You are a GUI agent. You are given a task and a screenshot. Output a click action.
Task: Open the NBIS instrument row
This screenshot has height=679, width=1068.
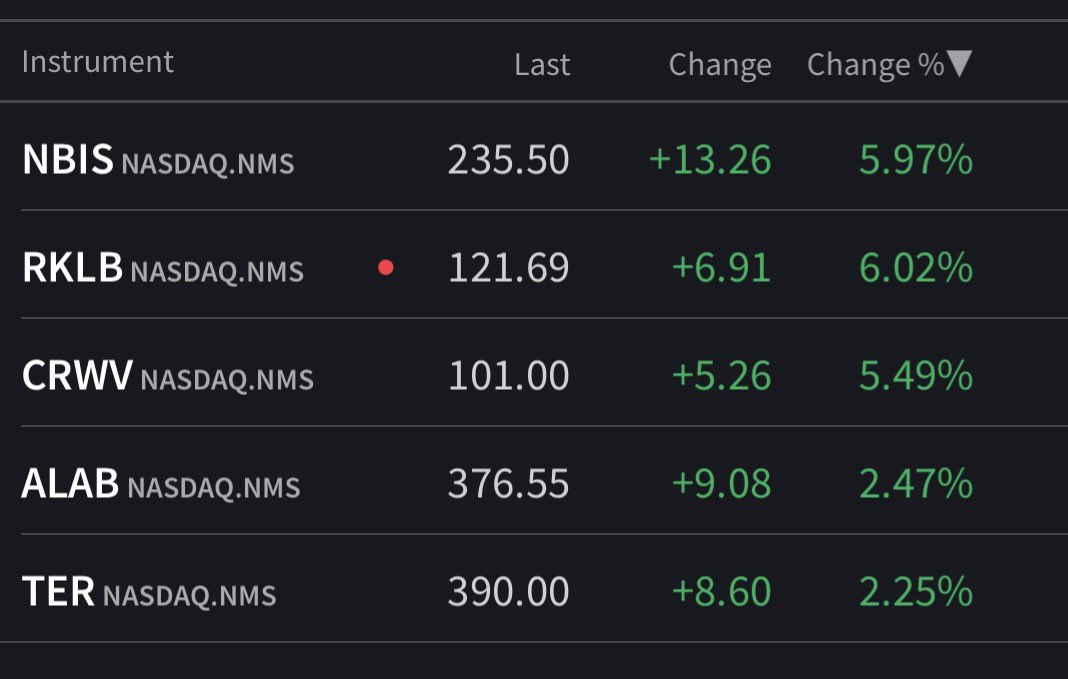[534, 157]
